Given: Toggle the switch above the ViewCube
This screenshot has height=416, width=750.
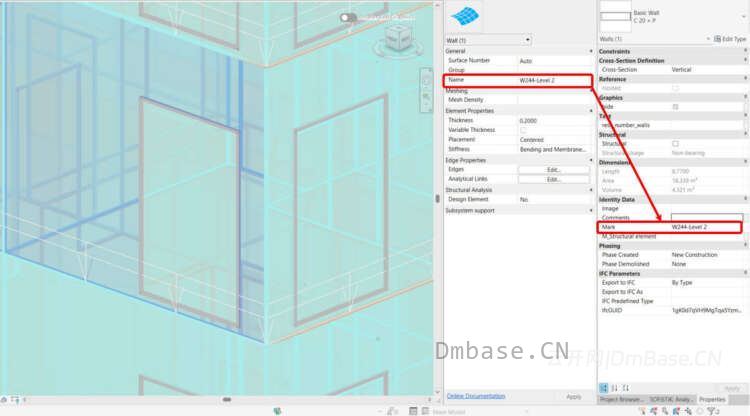Looking at the screenshot, I should click(x=349, y=18).
